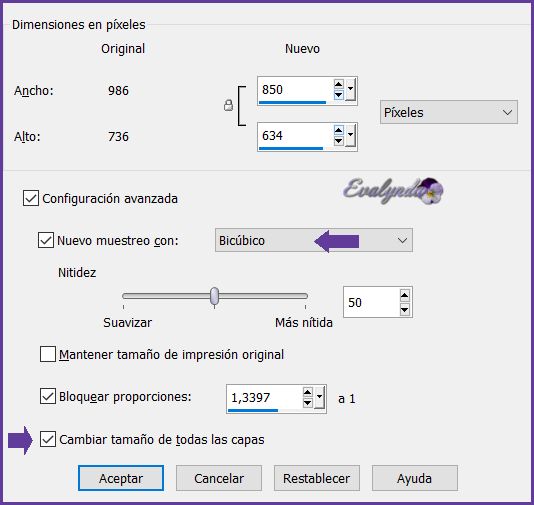Increase Alto value with up arrow
Image resolution: width=534 pixels, height=505 pixels.
(338, 130)
